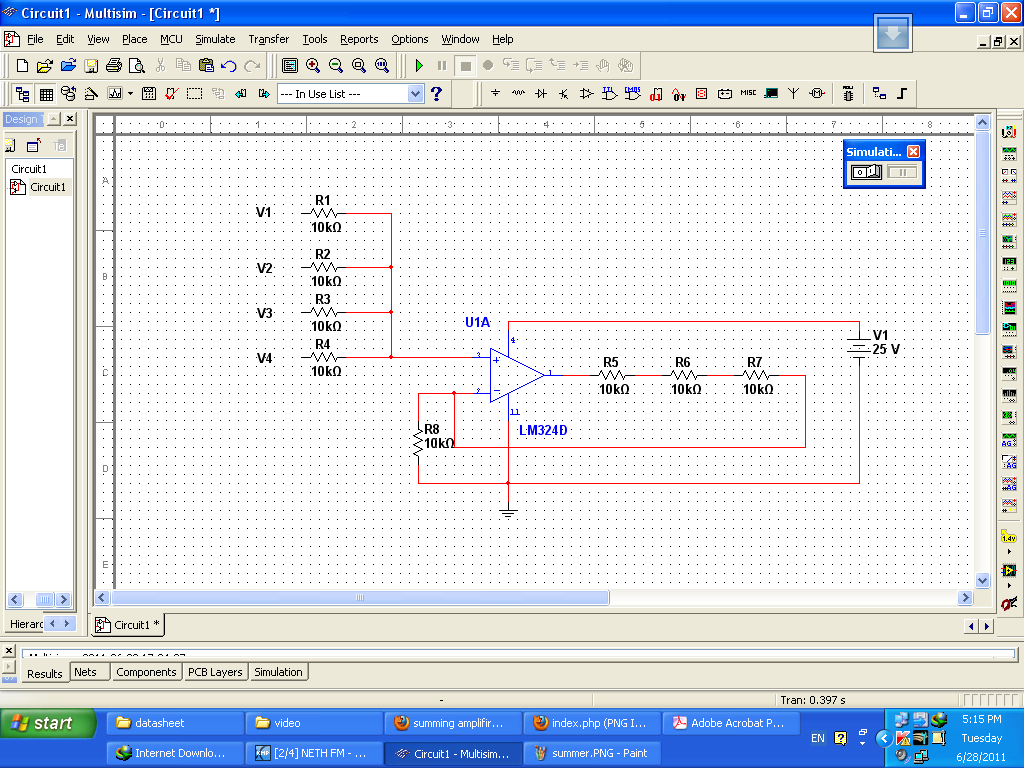Save the current circuit
The width and height of the screenshot is (1024, 768).
click(x=91, y=65)
